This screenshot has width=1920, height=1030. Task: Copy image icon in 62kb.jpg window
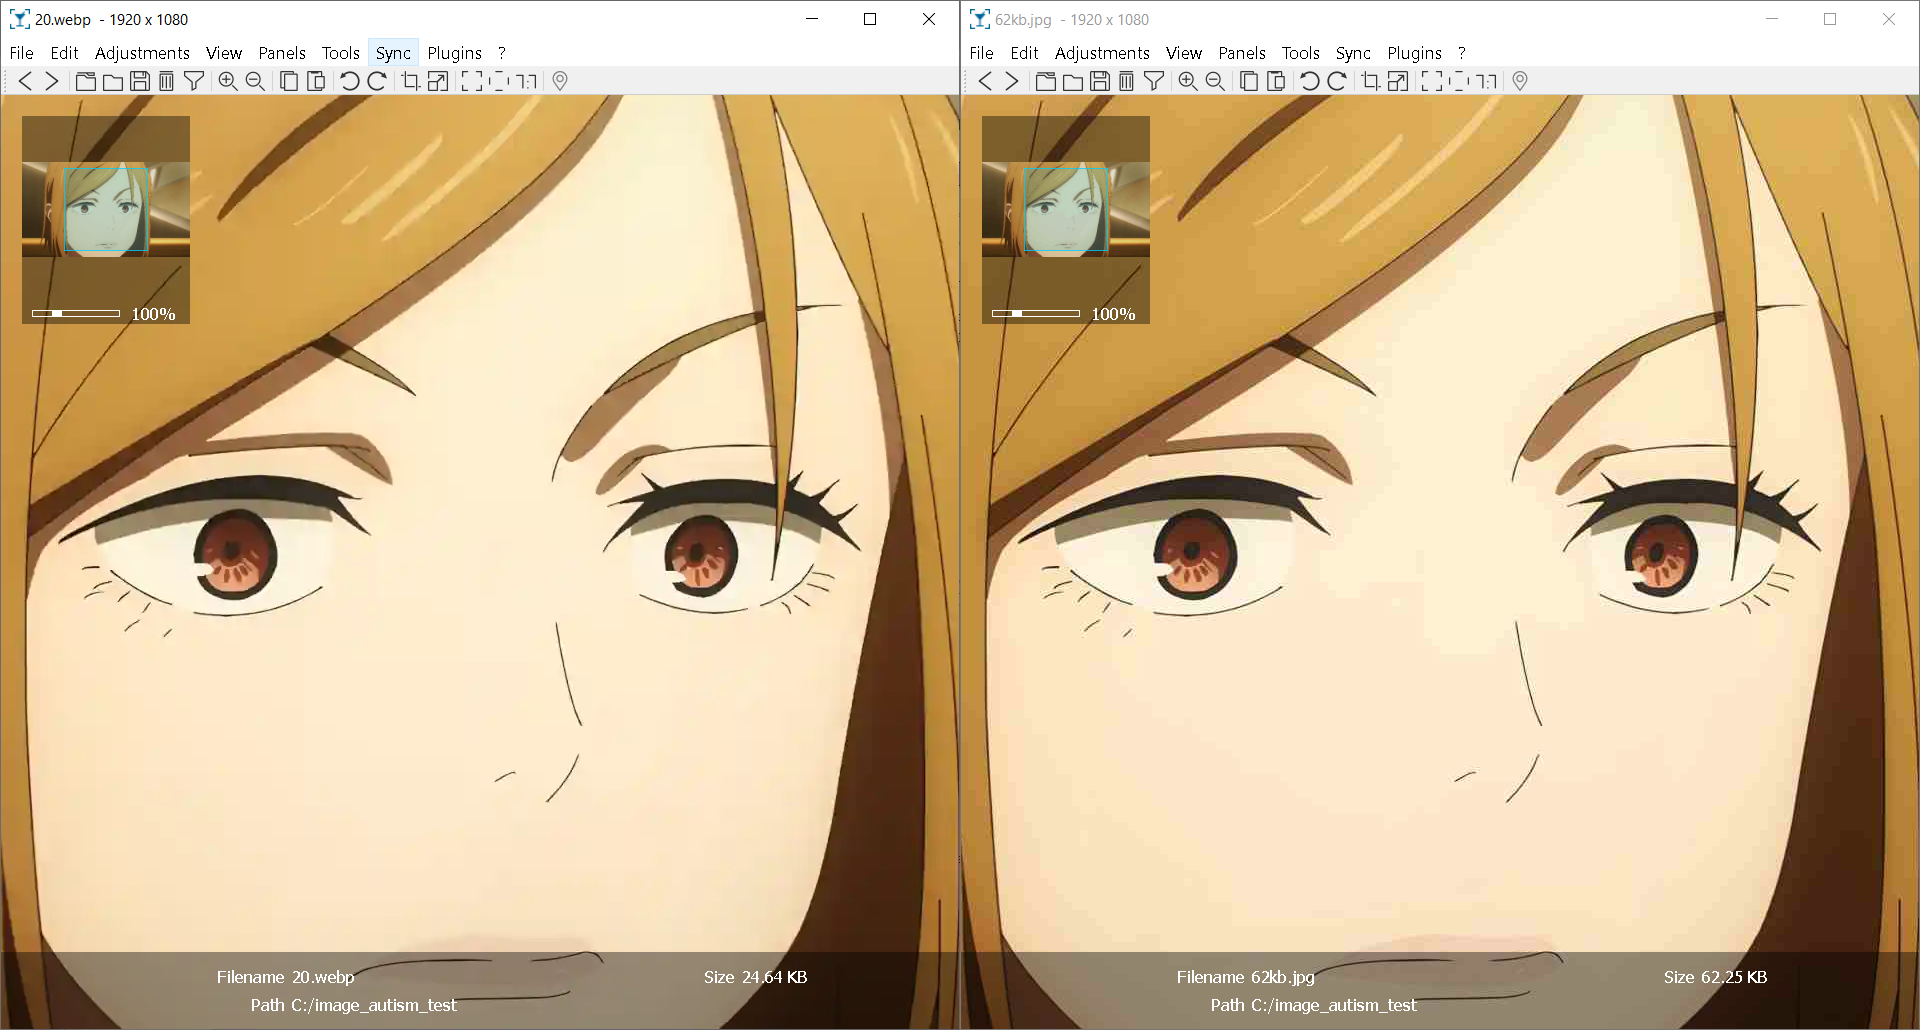click(1249, 81)
